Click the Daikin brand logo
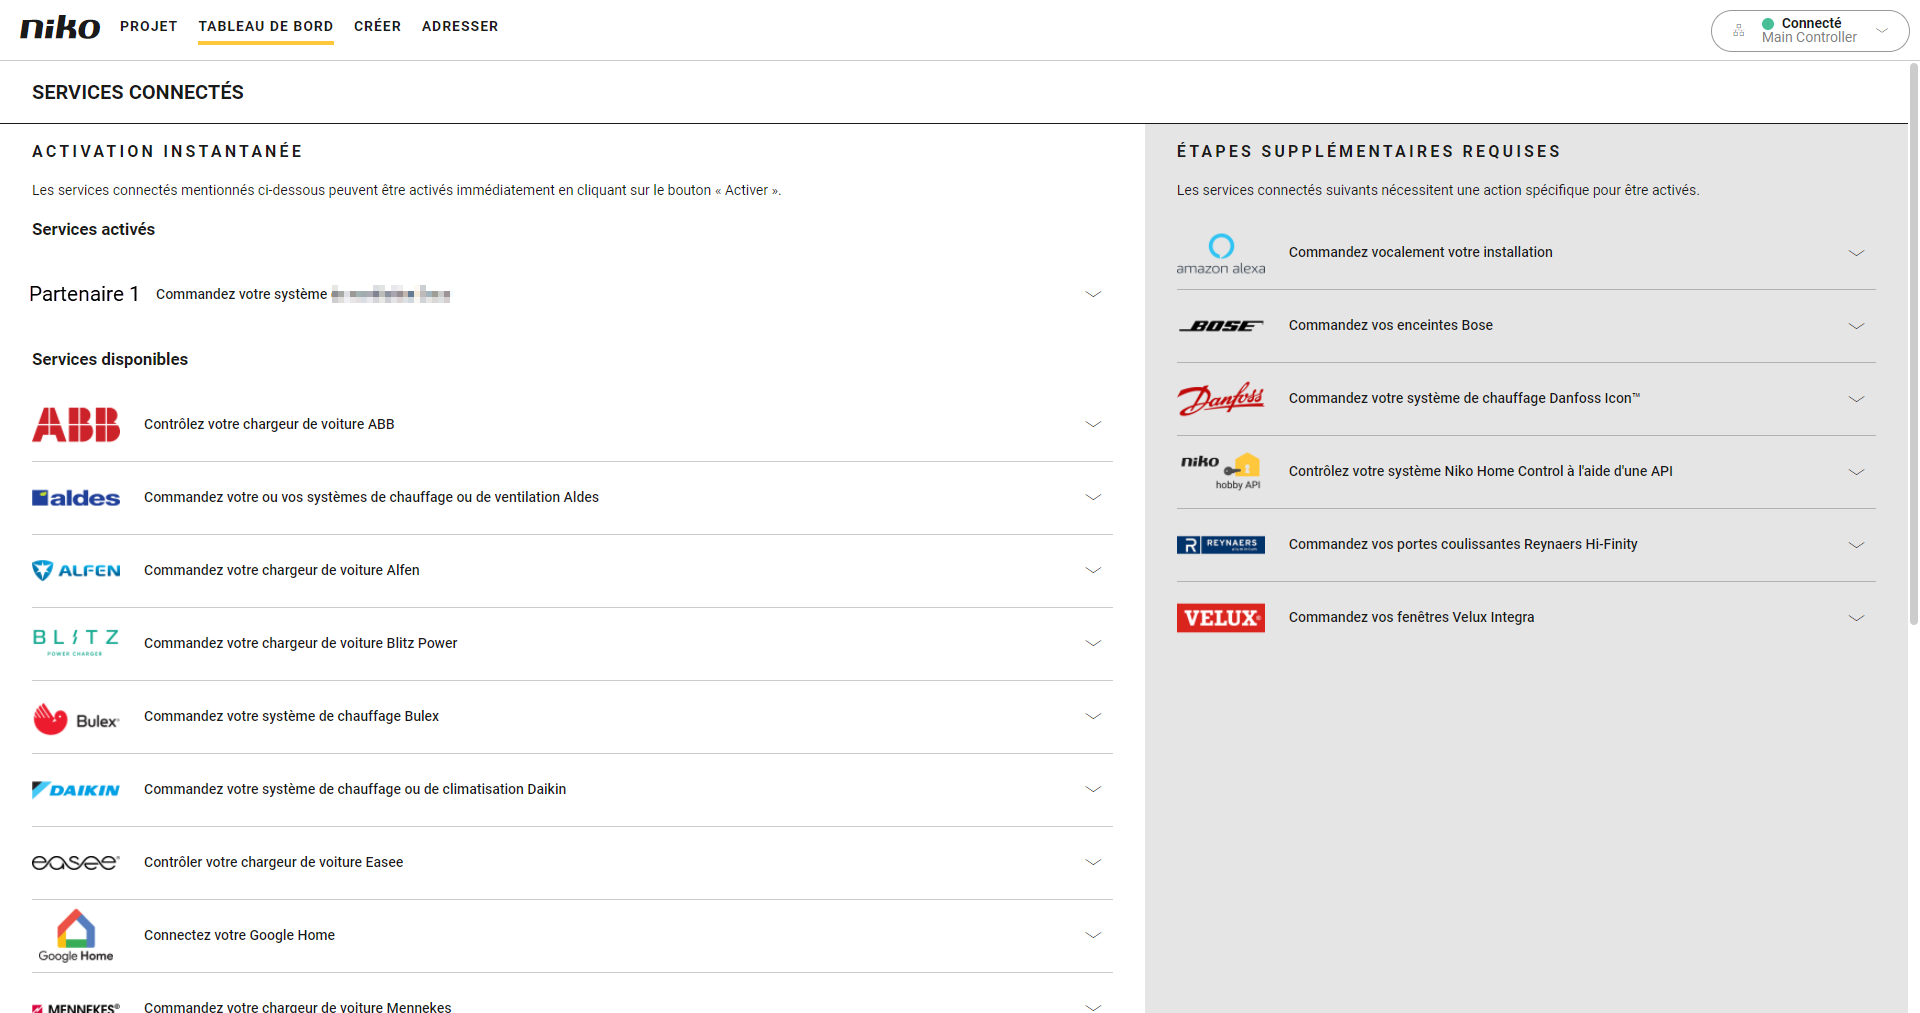Screen dimensions: 1920x1013 76,790
